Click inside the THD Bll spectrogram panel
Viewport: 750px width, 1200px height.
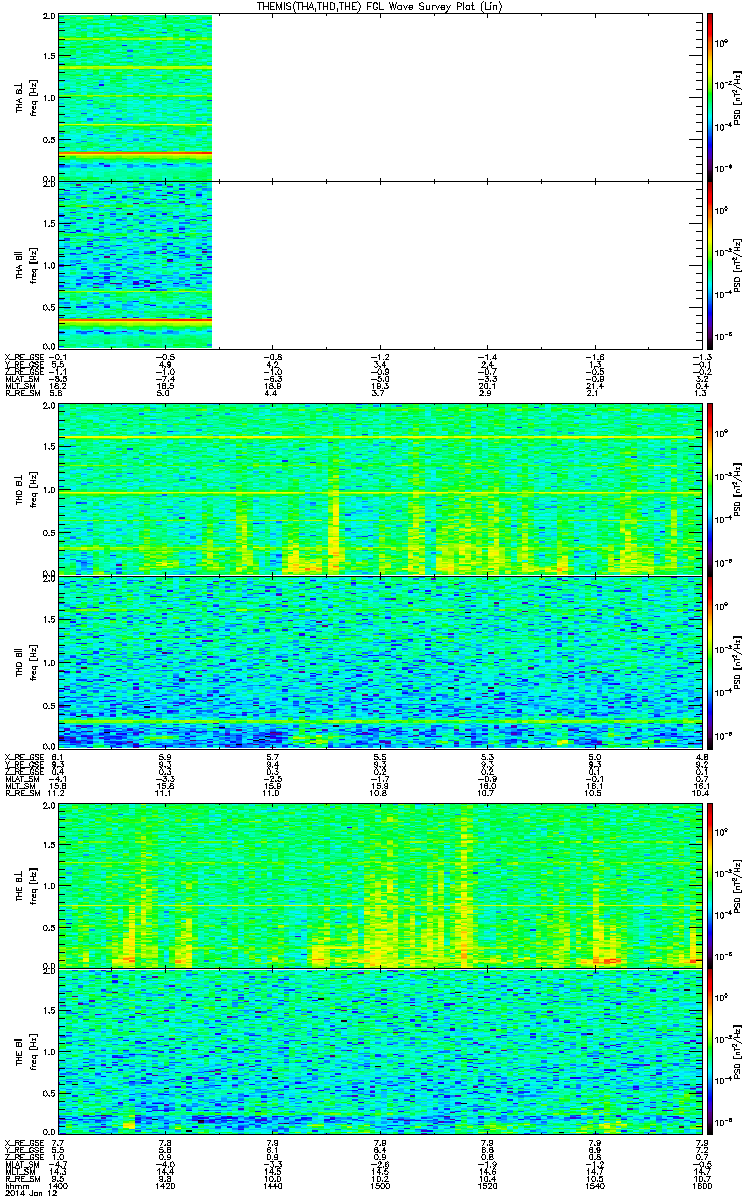click(x=379, y=662)
